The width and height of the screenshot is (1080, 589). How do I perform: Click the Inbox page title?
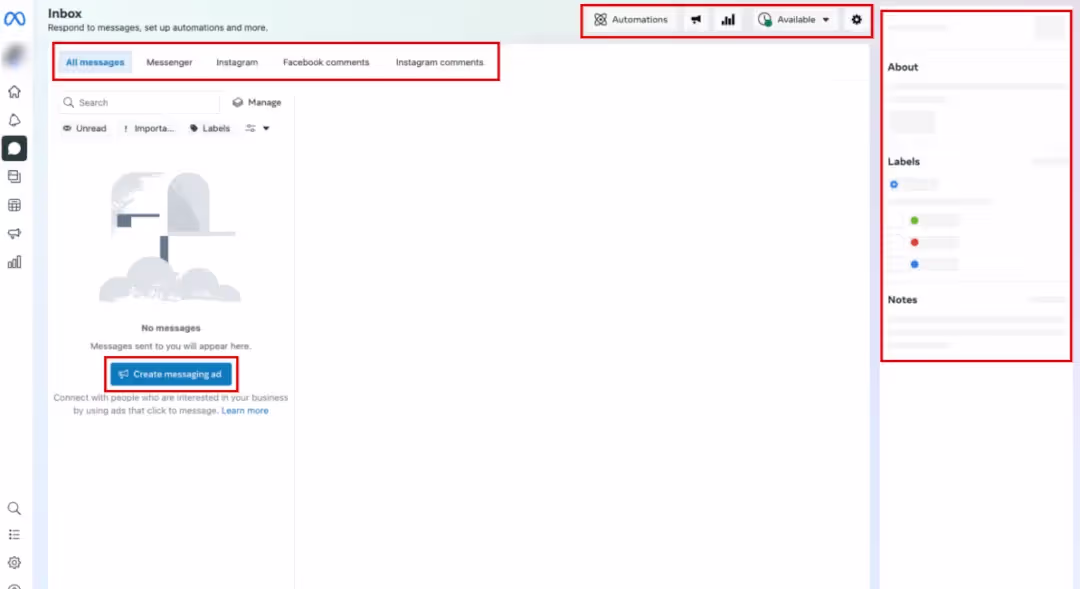(65, 13)
